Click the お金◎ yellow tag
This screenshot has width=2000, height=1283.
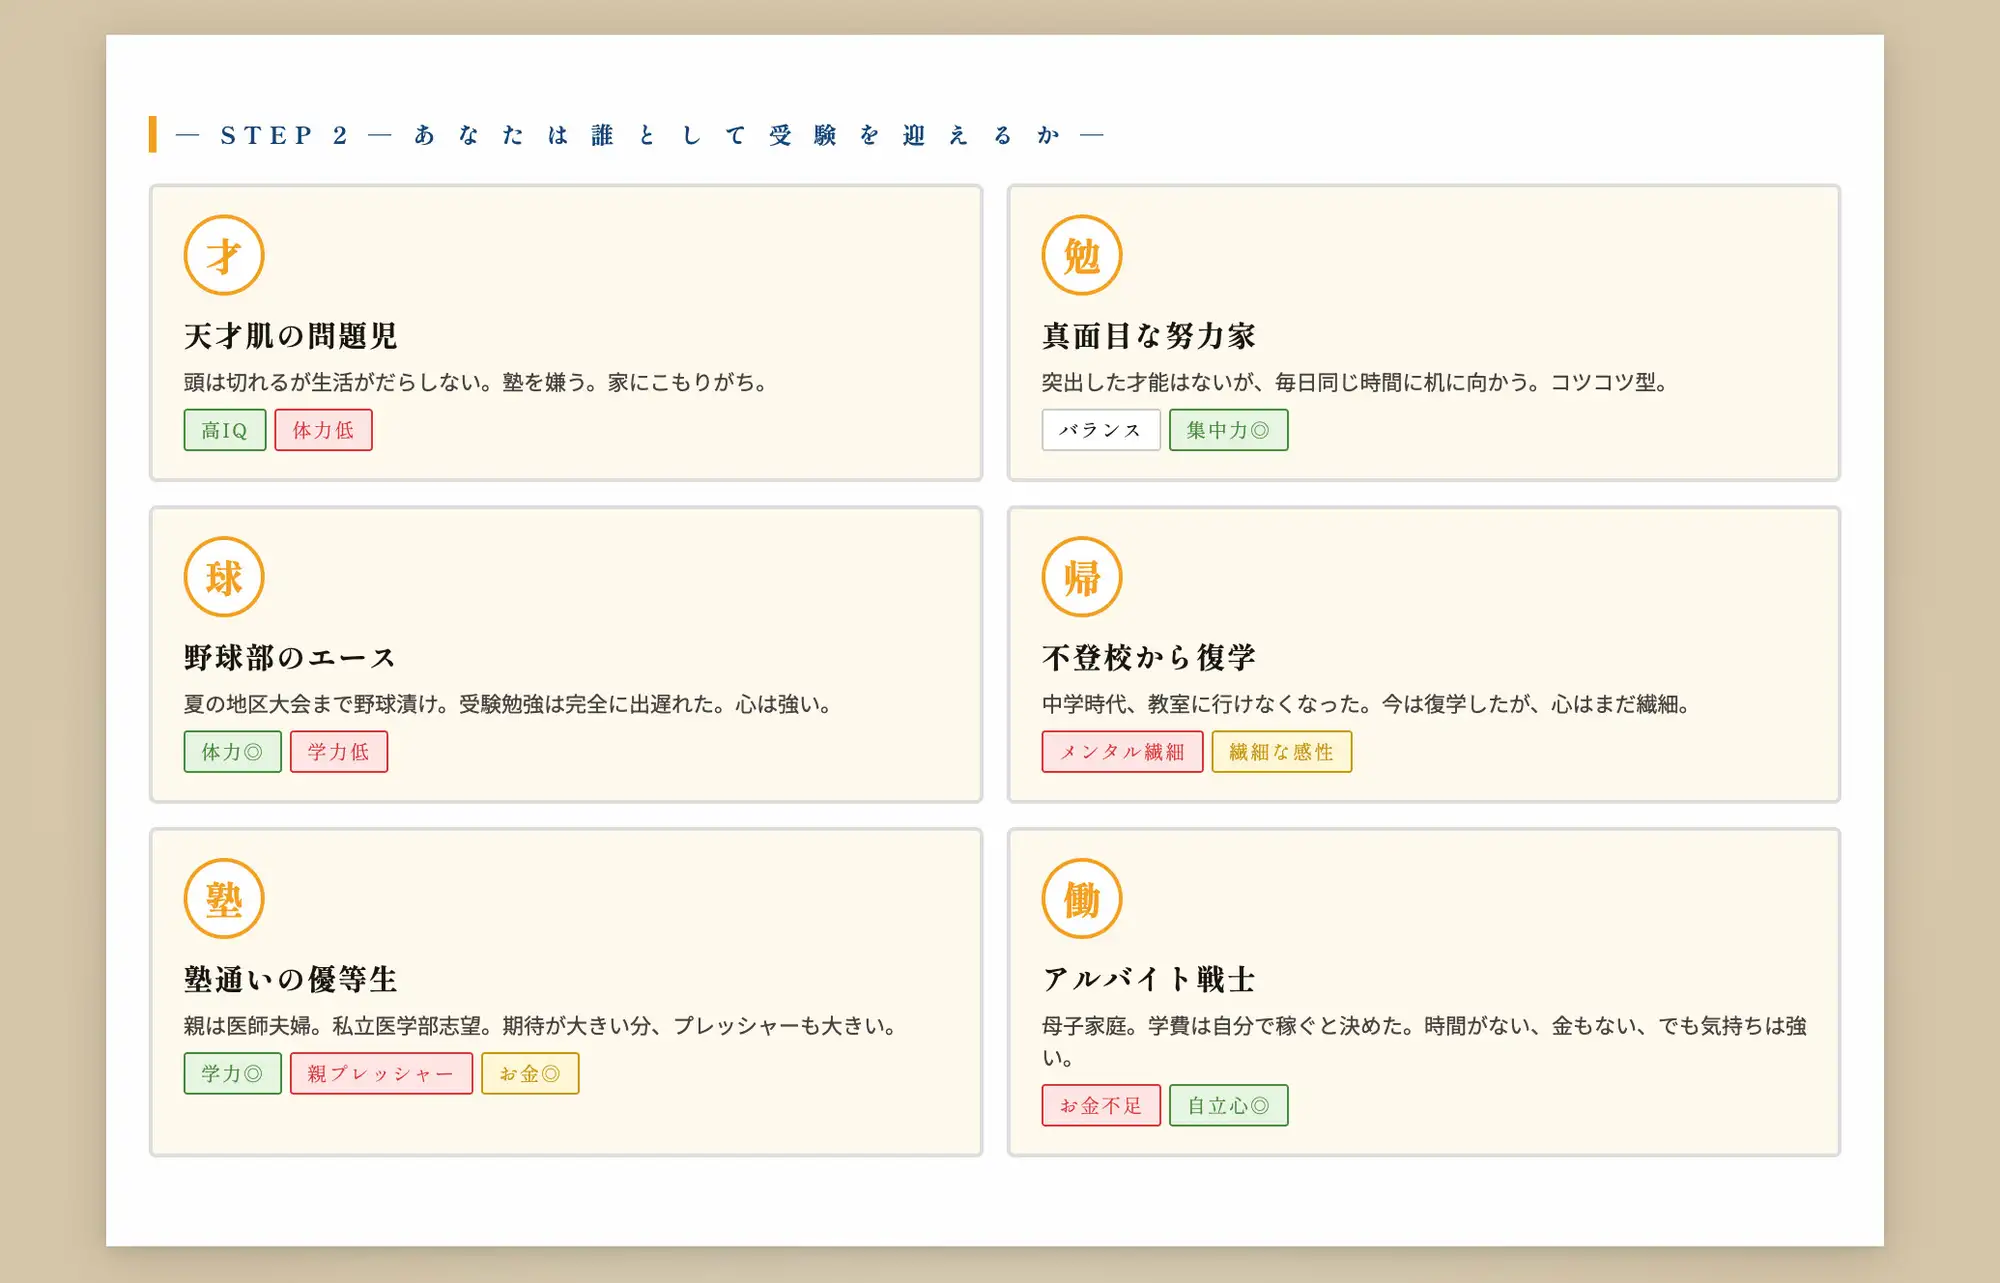531,1073
